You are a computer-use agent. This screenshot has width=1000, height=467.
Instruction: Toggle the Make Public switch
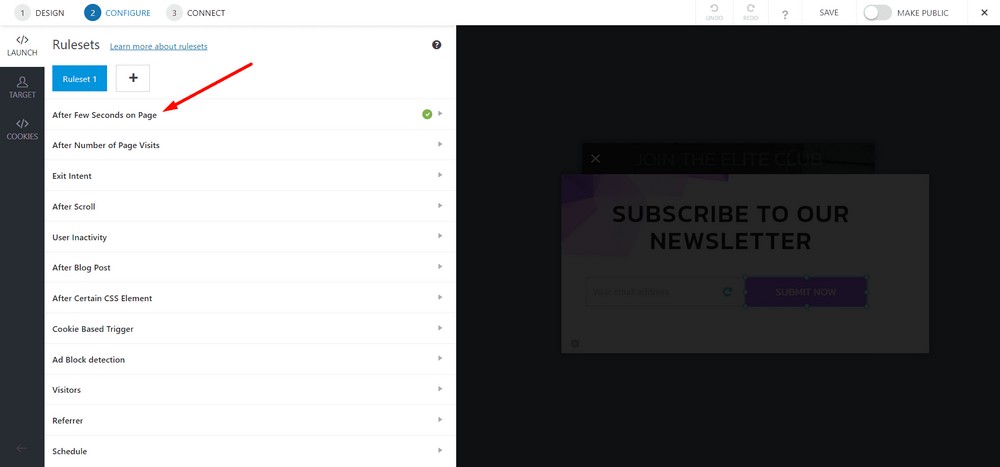[x=877, y=13]
